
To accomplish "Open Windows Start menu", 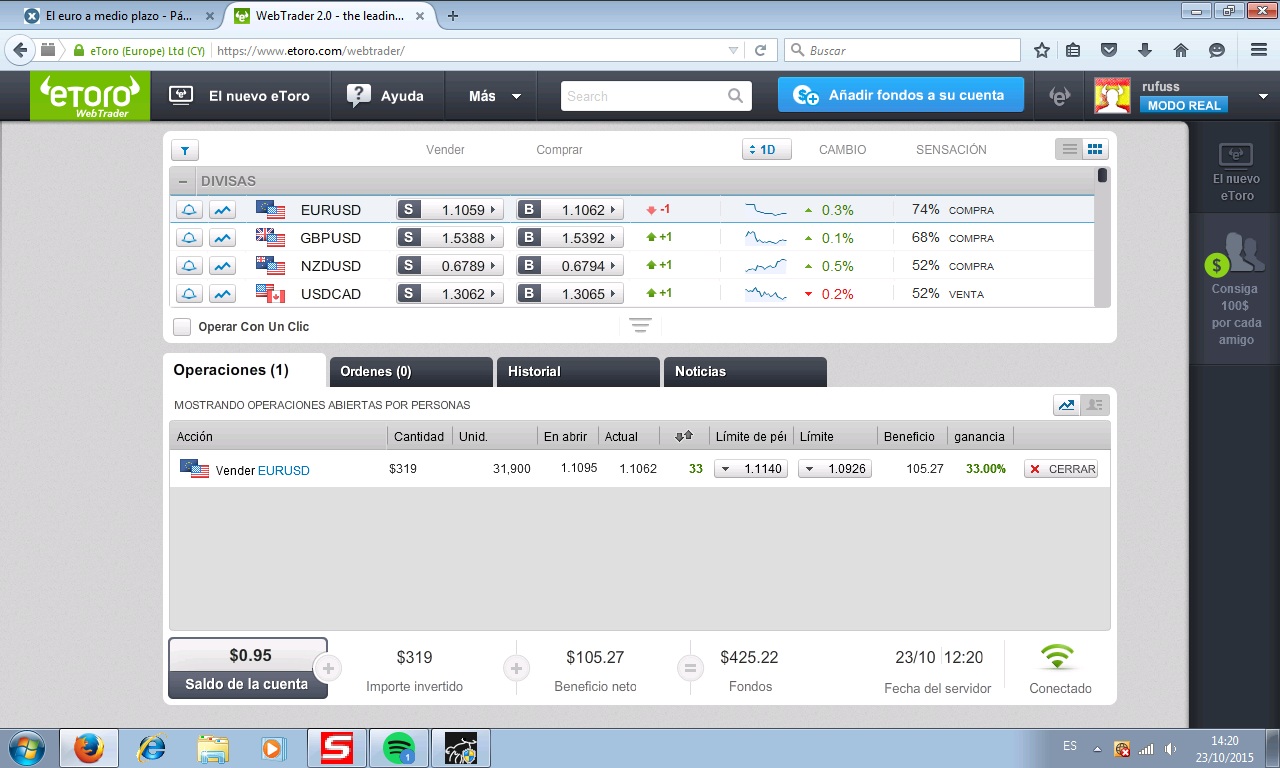I will pos(27,748).
